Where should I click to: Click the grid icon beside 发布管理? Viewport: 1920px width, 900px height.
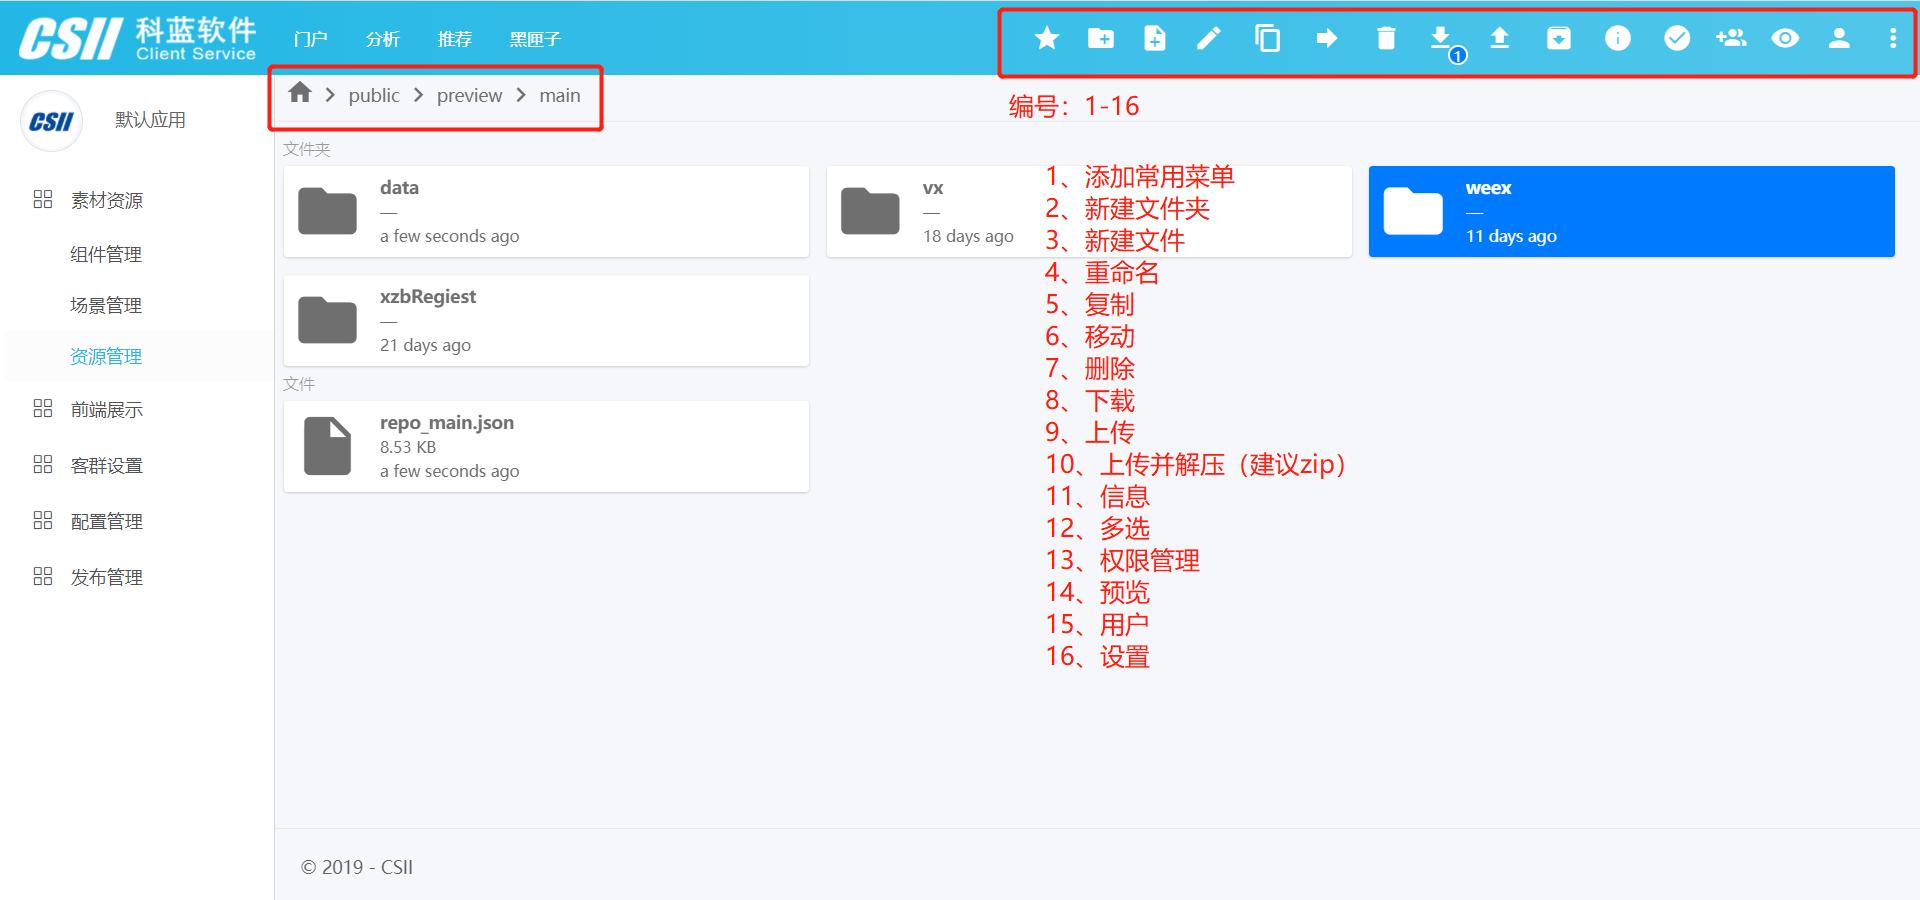[x=43, y=576]
